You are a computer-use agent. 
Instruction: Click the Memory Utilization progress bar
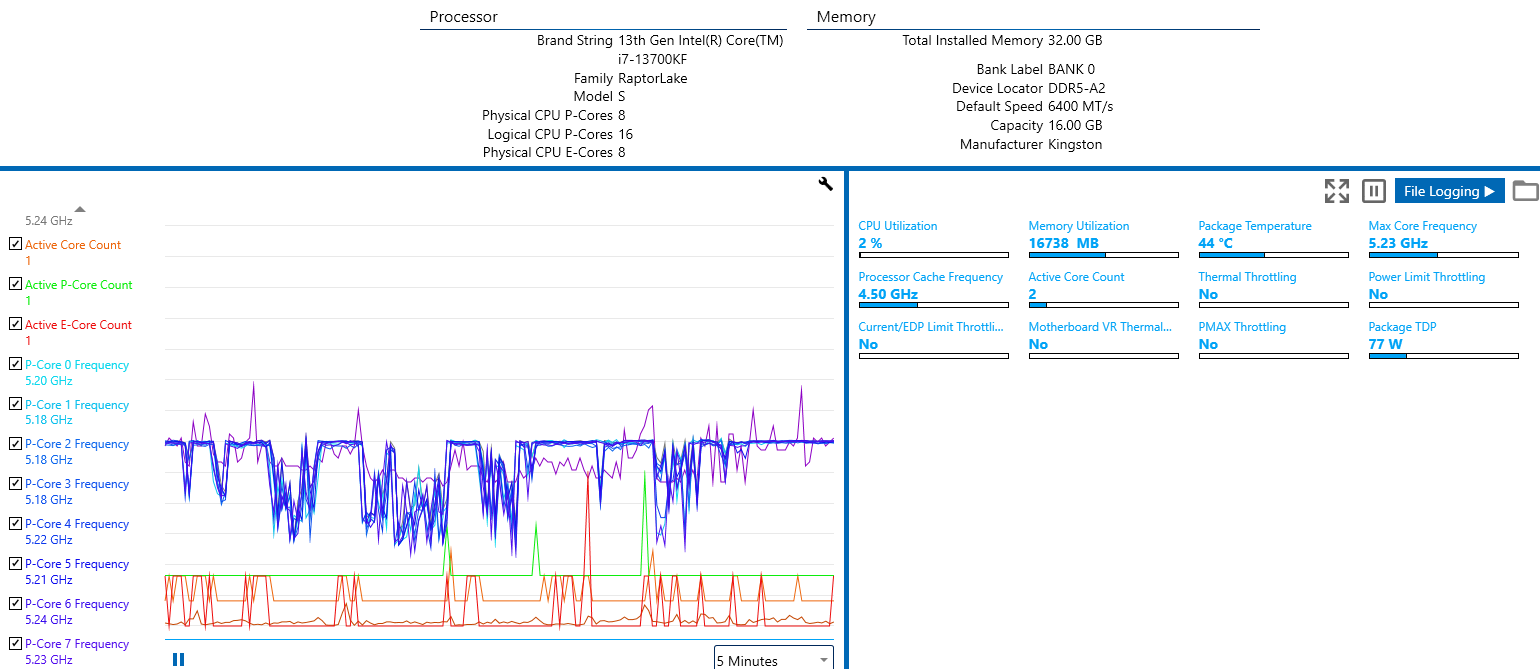pyautogui.click(x=1103, y=255)
